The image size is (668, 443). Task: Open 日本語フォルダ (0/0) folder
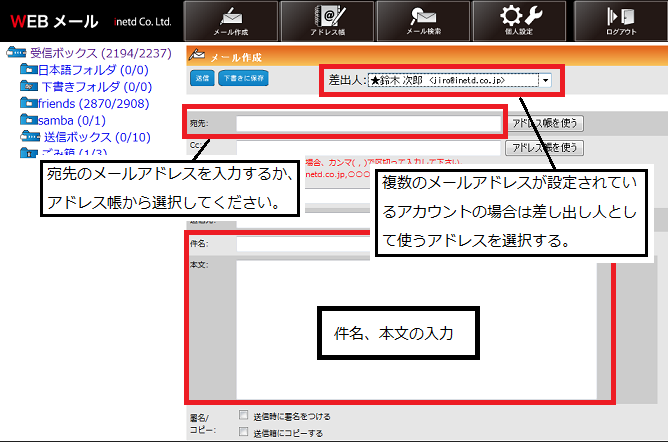click(x=93, y=70)
